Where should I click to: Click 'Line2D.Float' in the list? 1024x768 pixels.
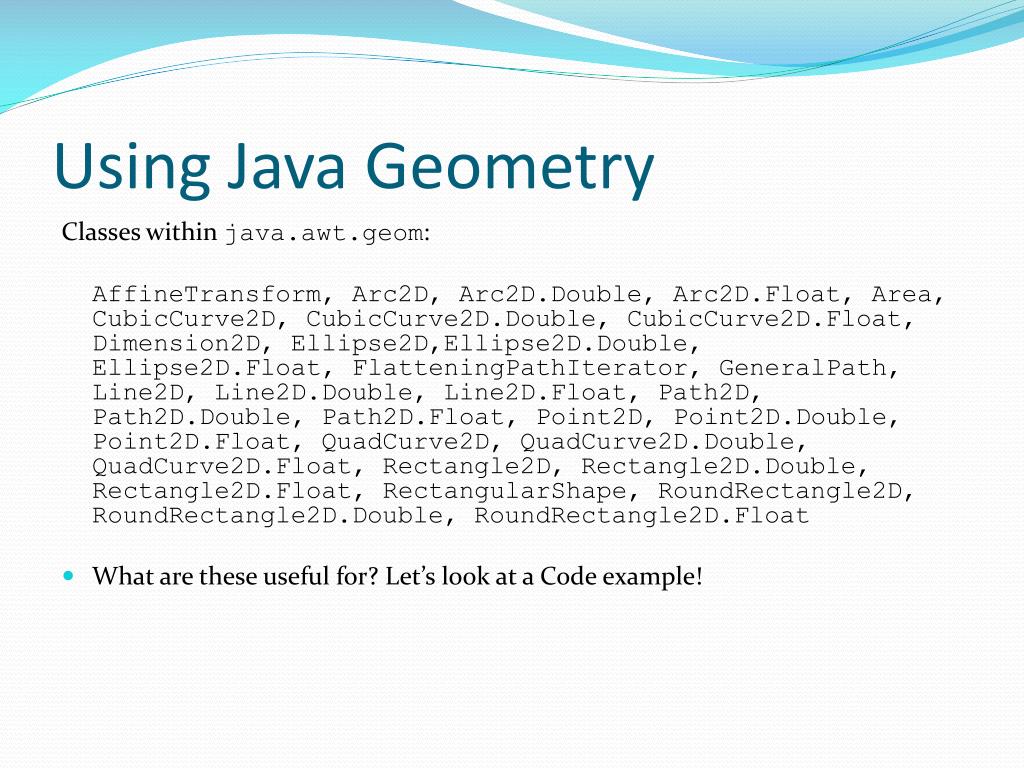click(x=536, y=393)
